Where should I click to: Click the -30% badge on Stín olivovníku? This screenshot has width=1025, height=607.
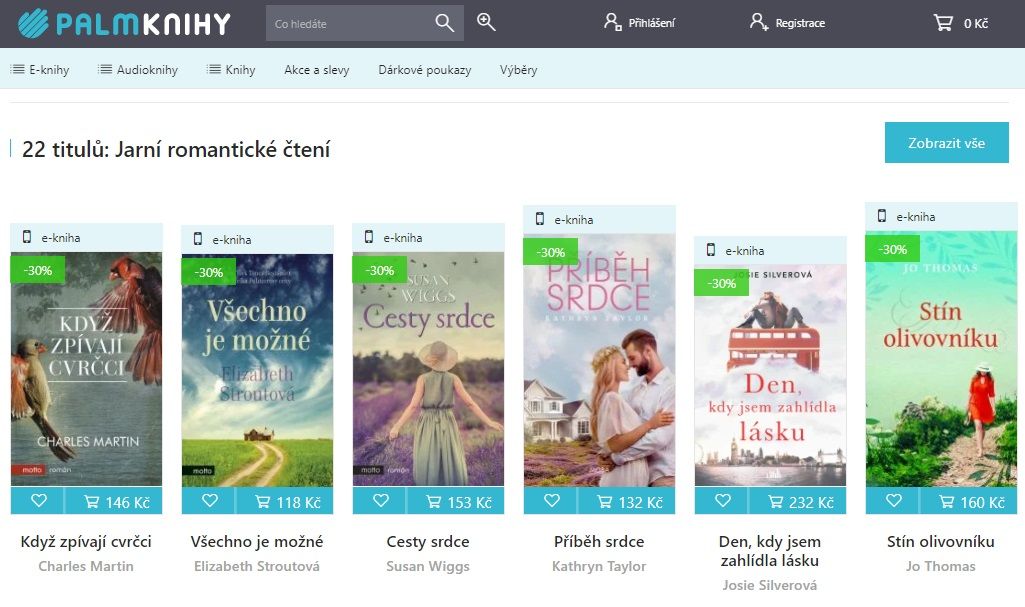click(893, 249)
